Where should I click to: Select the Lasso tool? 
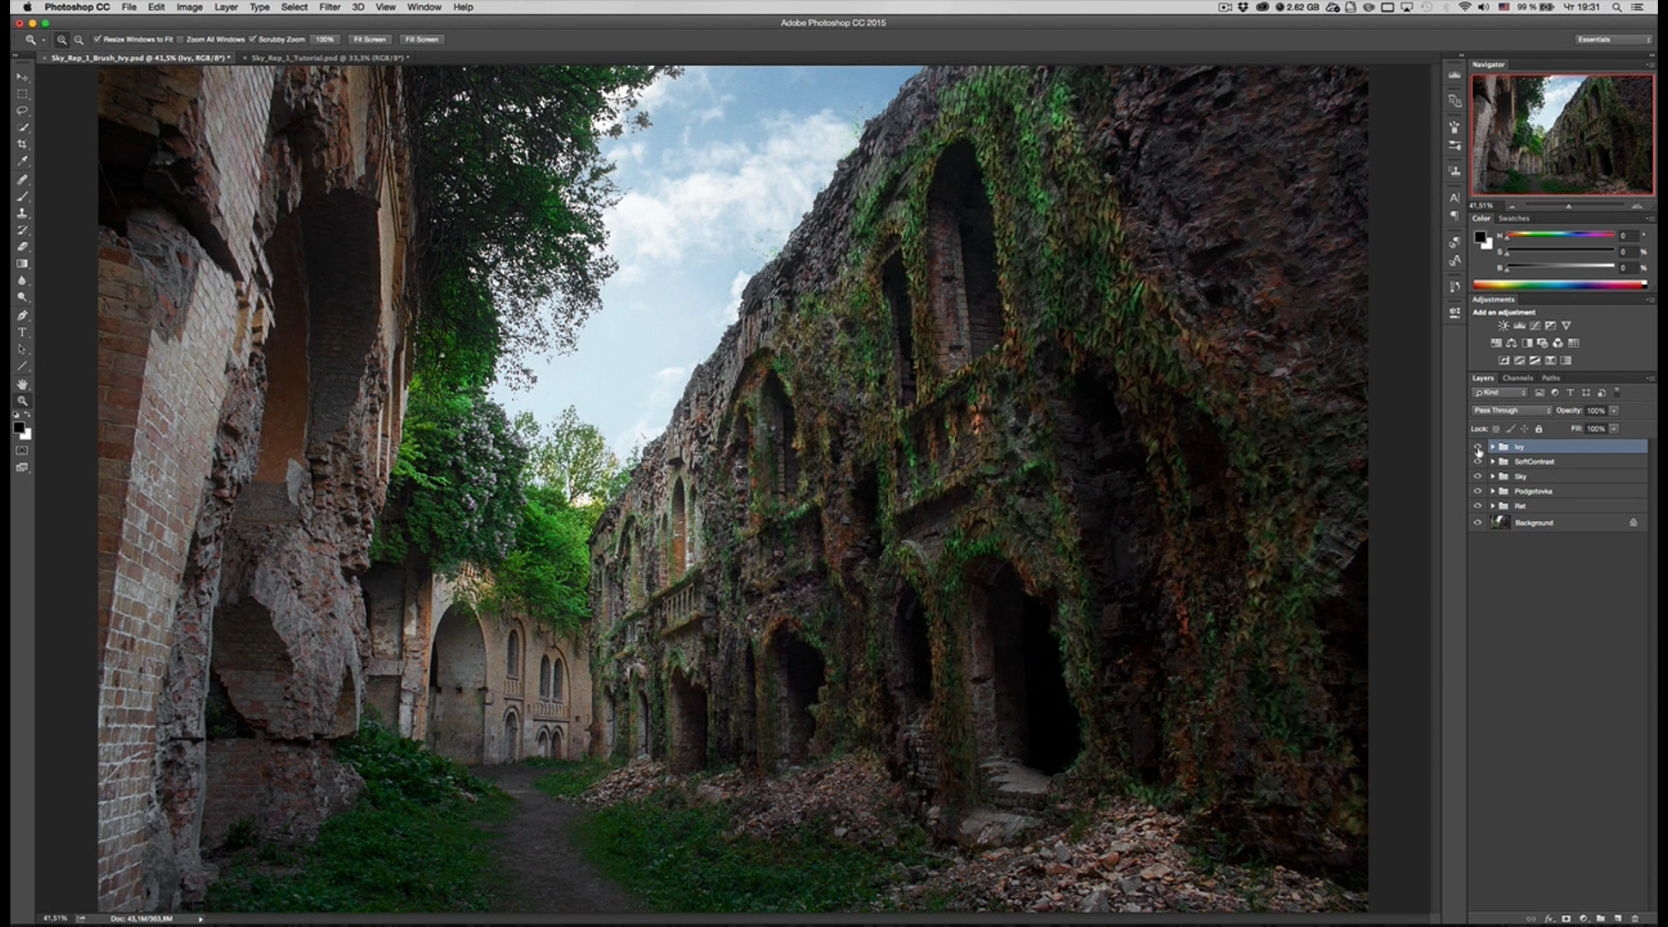(x=22, y=110)
